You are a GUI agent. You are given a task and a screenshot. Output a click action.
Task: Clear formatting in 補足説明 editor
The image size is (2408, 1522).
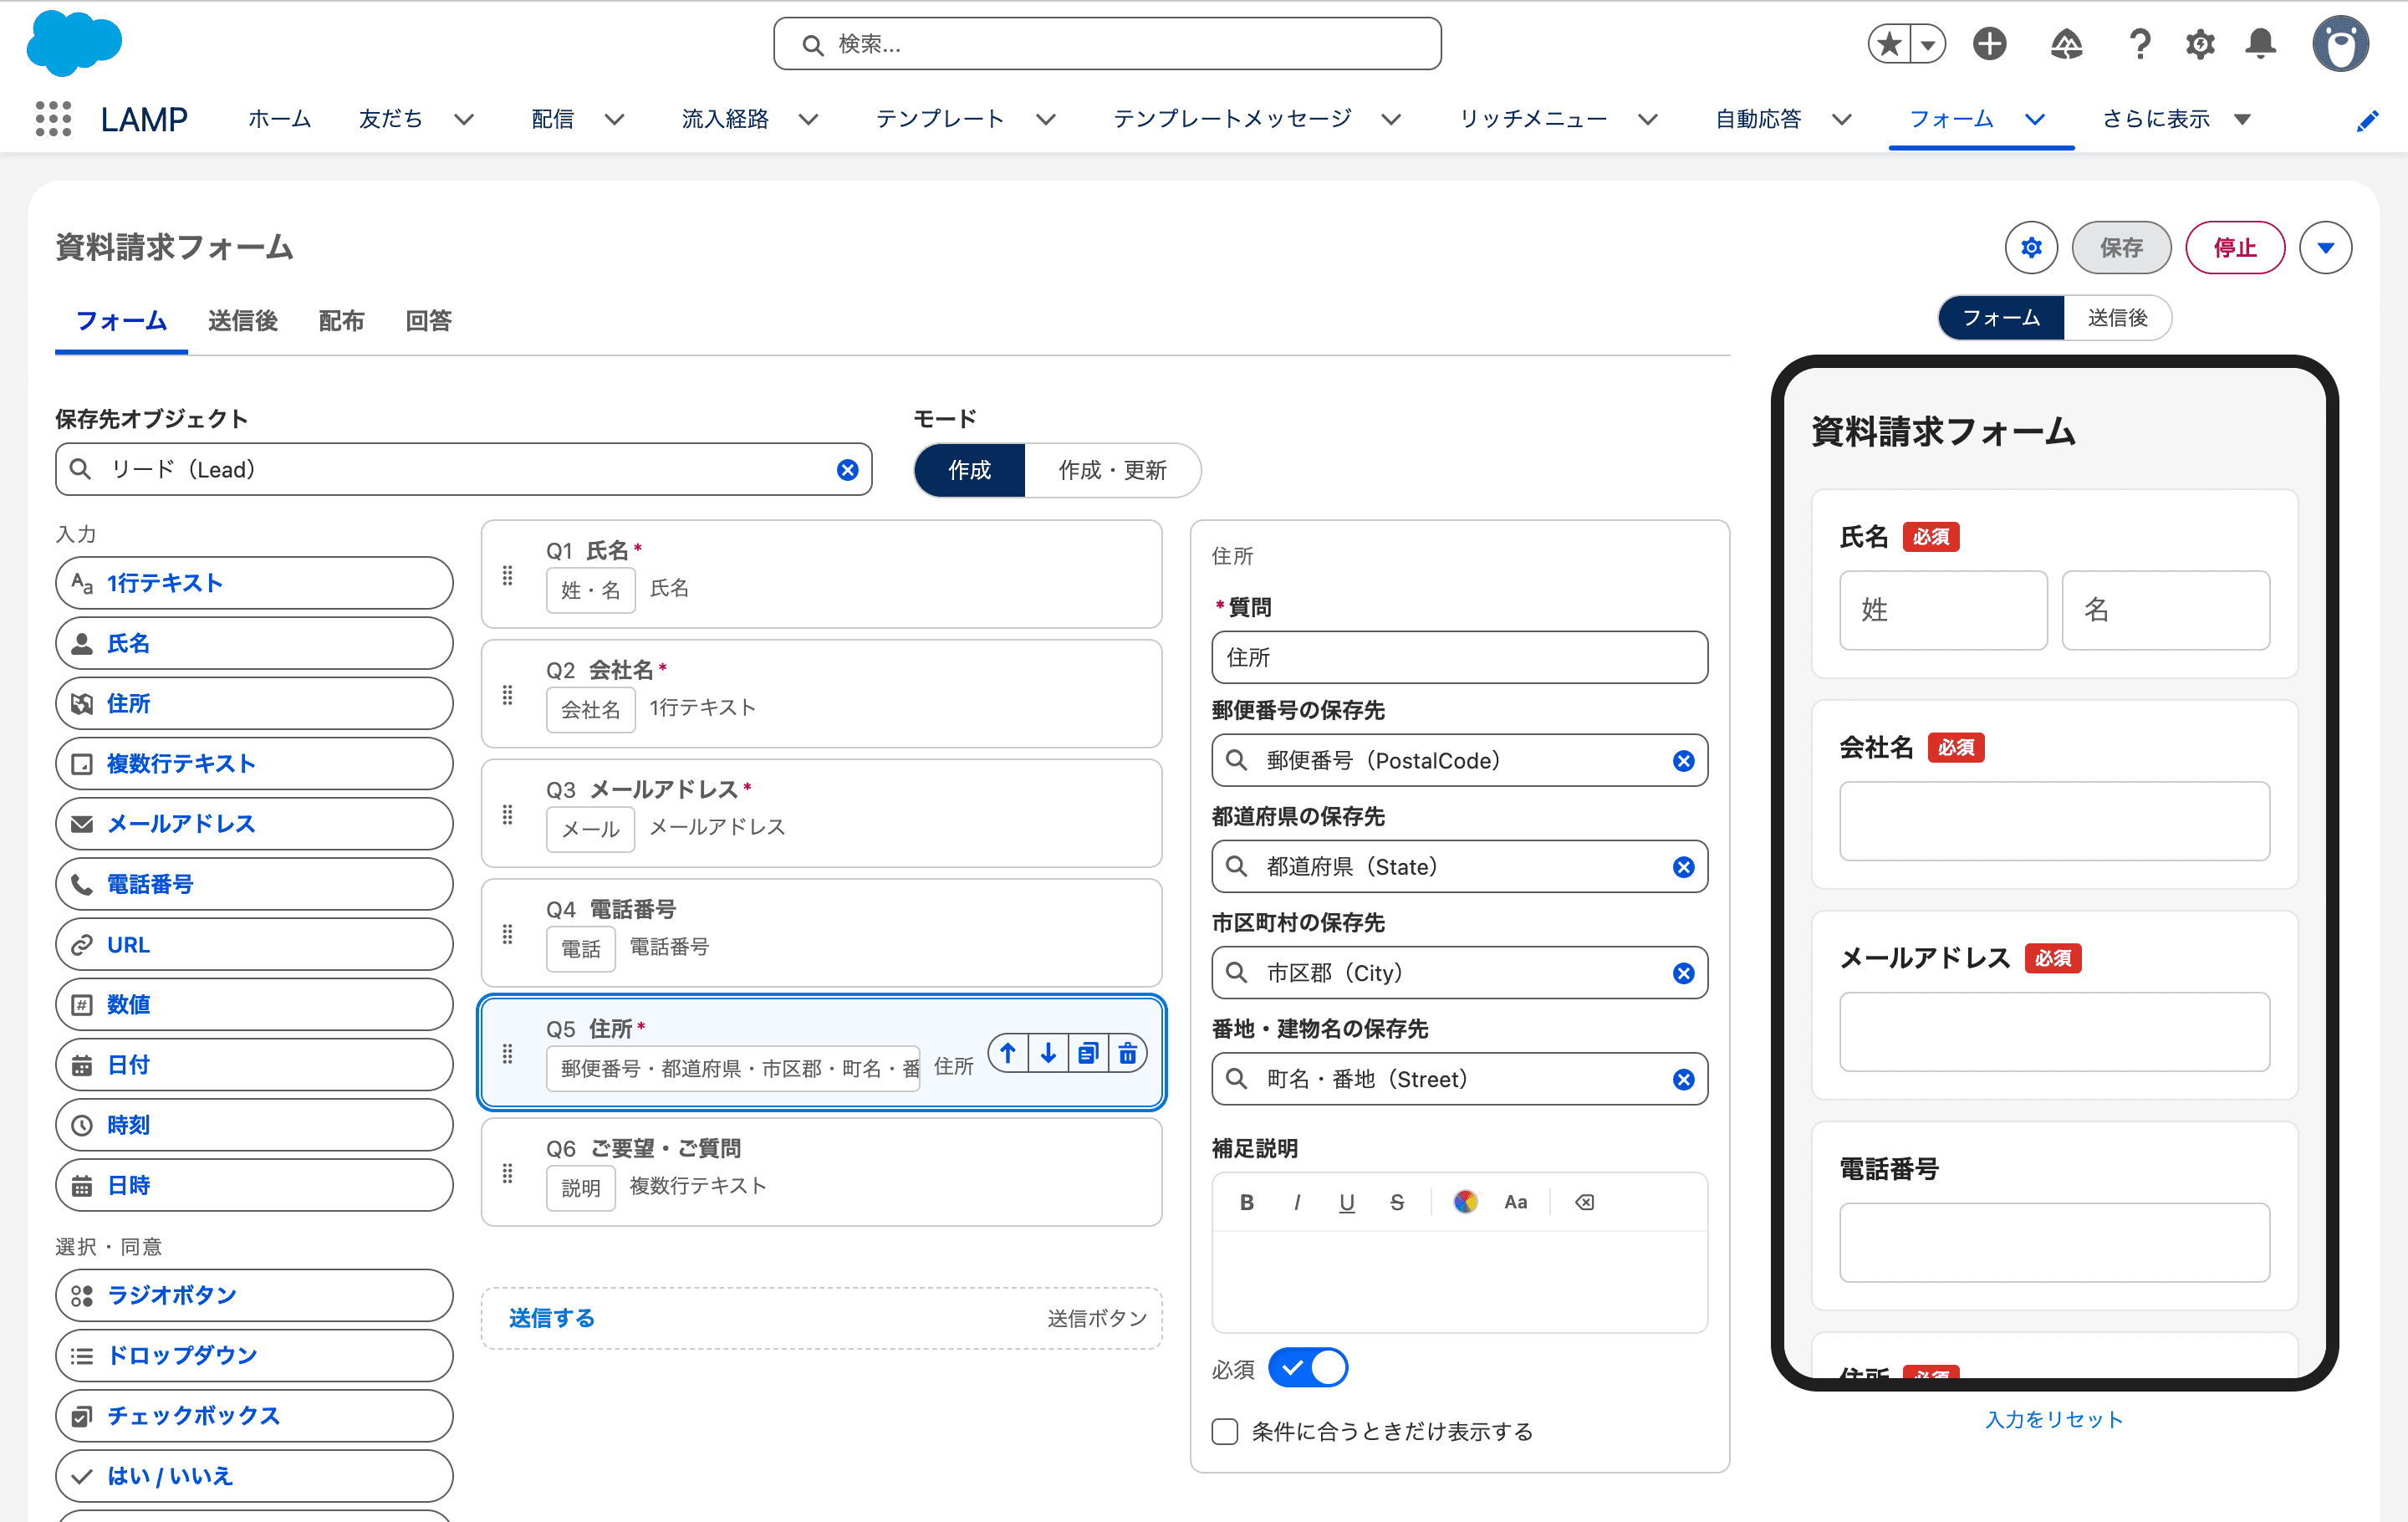1584,1202
